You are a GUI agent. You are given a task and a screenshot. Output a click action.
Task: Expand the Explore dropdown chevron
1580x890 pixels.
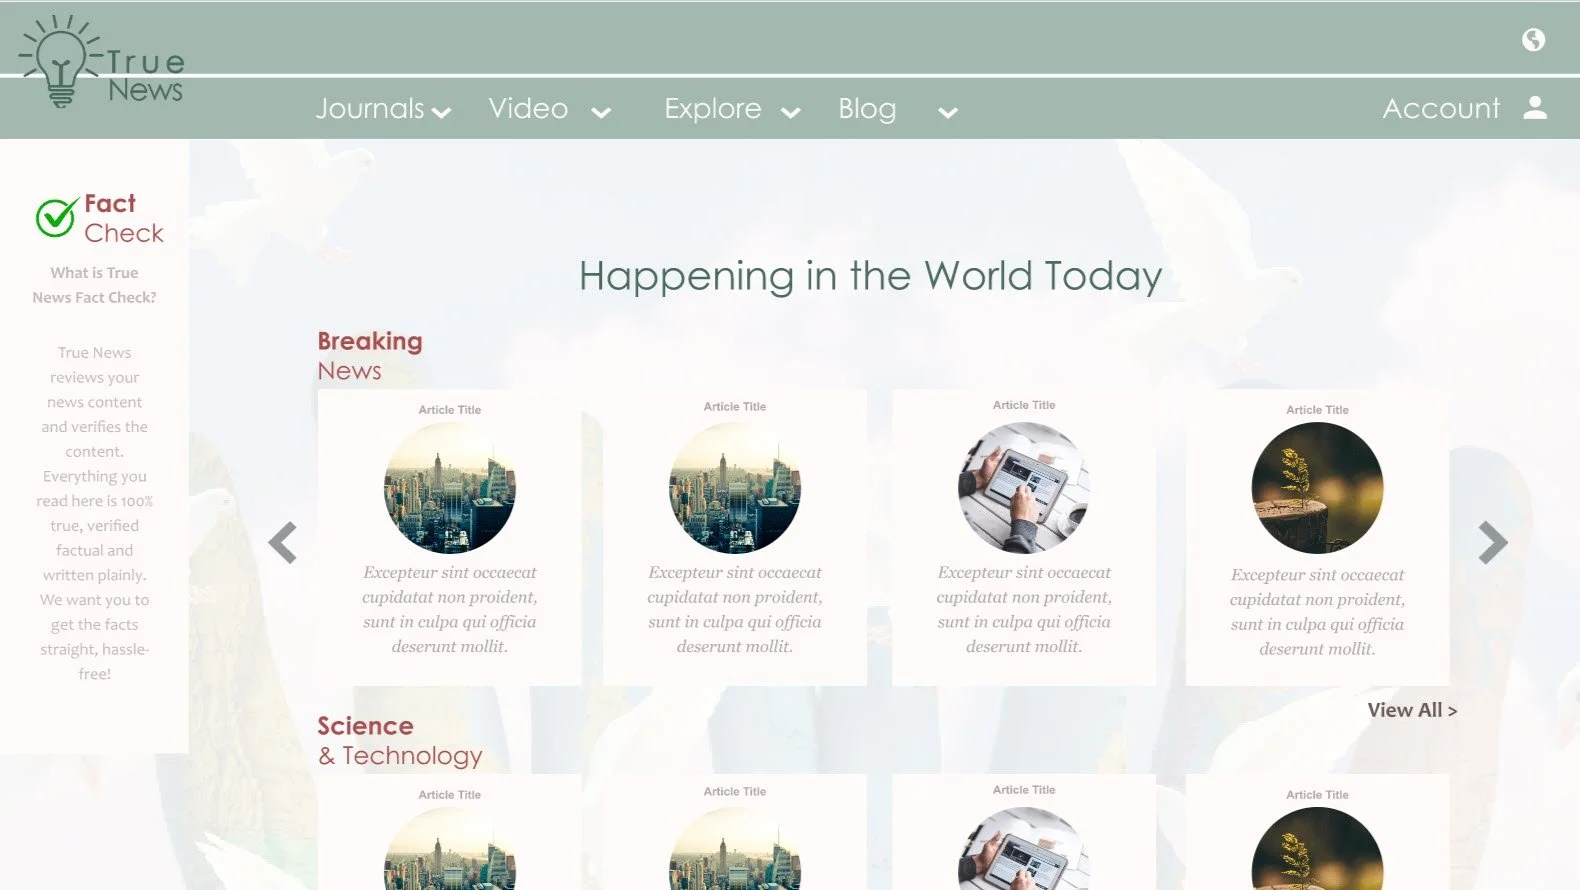pyautogui.click(x=790, y=113)
